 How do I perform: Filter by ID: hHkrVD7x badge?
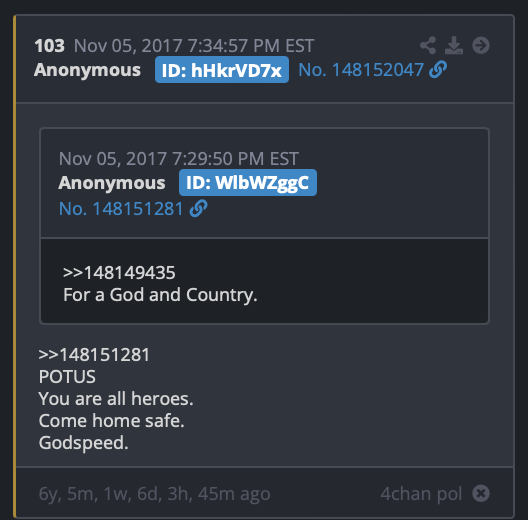(222, 70)
